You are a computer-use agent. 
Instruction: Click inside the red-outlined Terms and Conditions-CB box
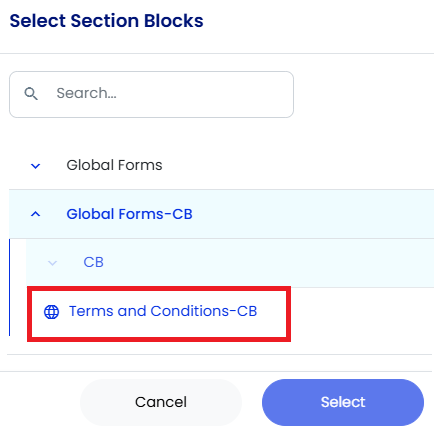159,314
